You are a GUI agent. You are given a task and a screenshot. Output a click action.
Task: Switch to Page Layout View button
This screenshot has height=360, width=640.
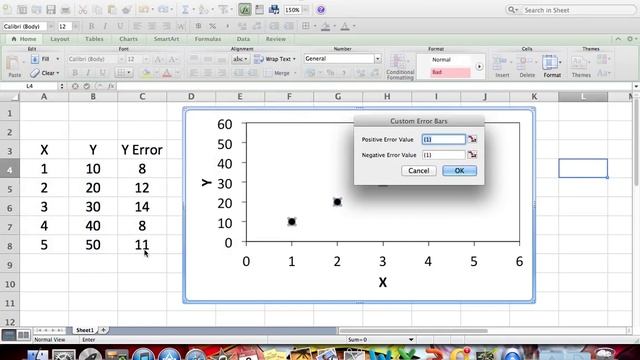coord(23,335)
